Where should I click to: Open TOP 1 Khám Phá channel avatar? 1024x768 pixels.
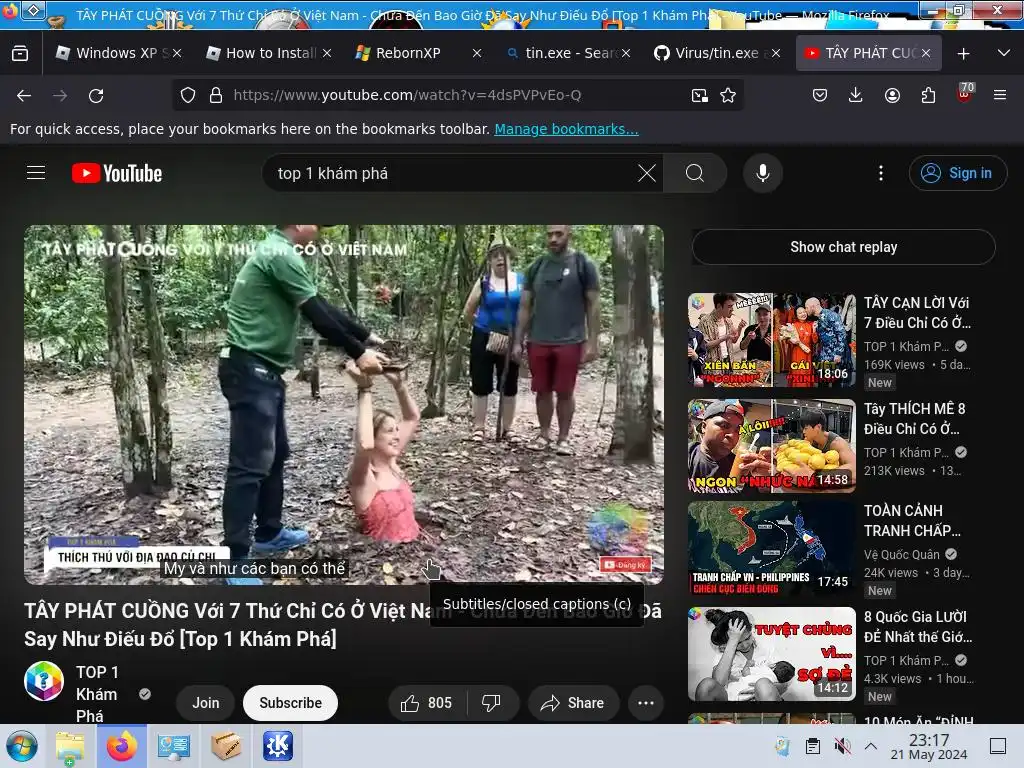pos(44,681)
